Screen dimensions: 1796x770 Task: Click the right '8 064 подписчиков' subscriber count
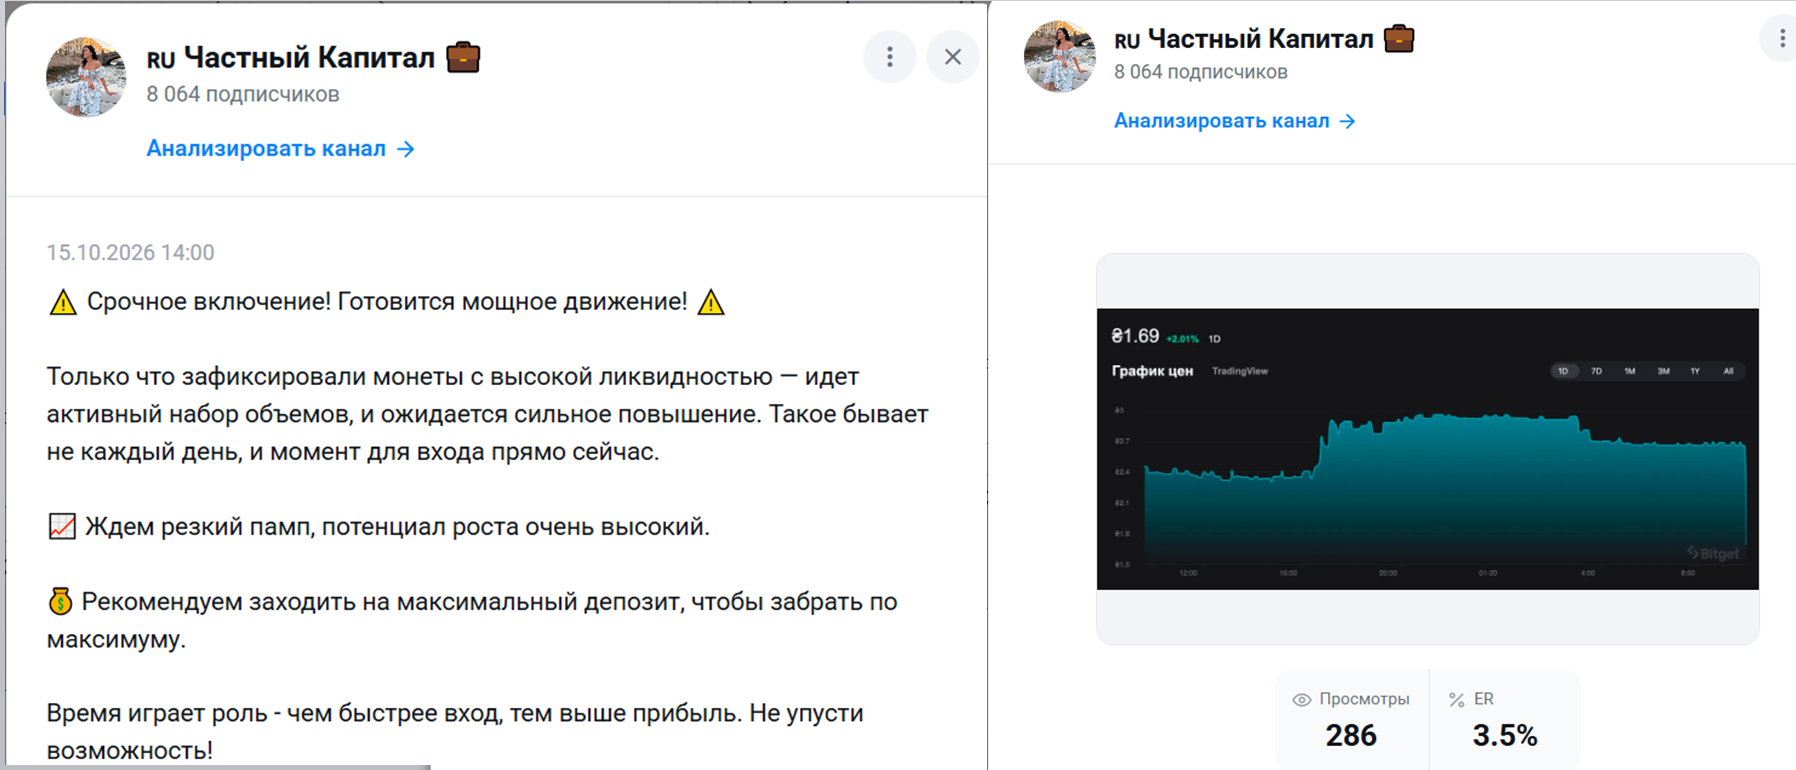click(x=1201, y=72)
